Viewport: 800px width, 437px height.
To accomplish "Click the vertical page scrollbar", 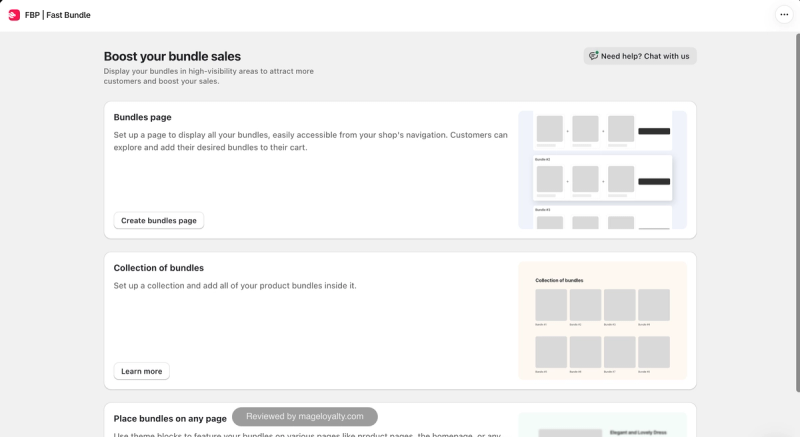I will pos(797,213).
